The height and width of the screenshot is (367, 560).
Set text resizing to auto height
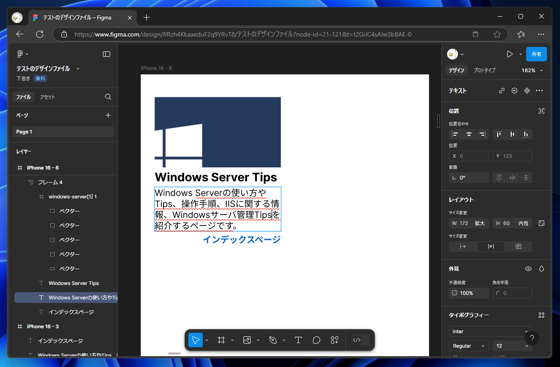[491, 246]
